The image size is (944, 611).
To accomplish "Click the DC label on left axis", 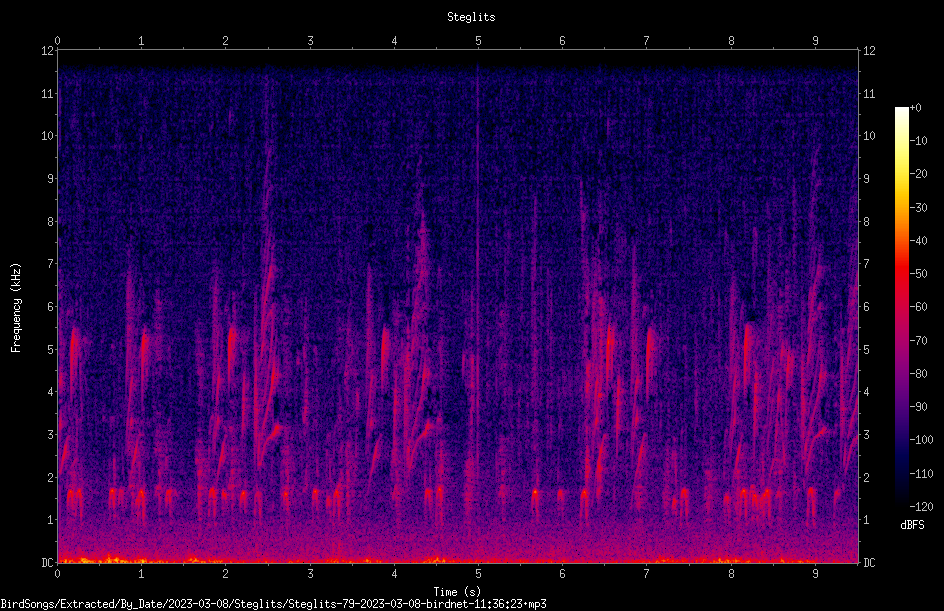I will click(x=47, y=562).
